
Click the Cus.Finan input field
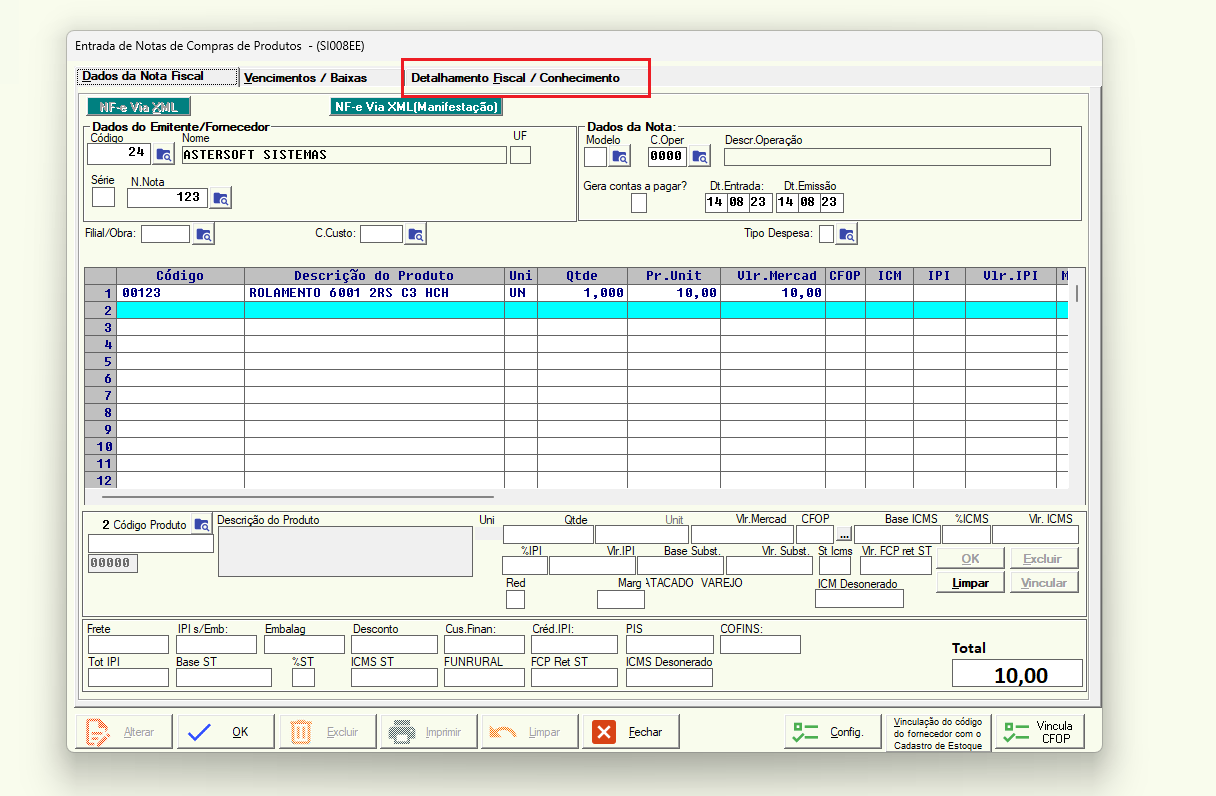pos(484,645)
